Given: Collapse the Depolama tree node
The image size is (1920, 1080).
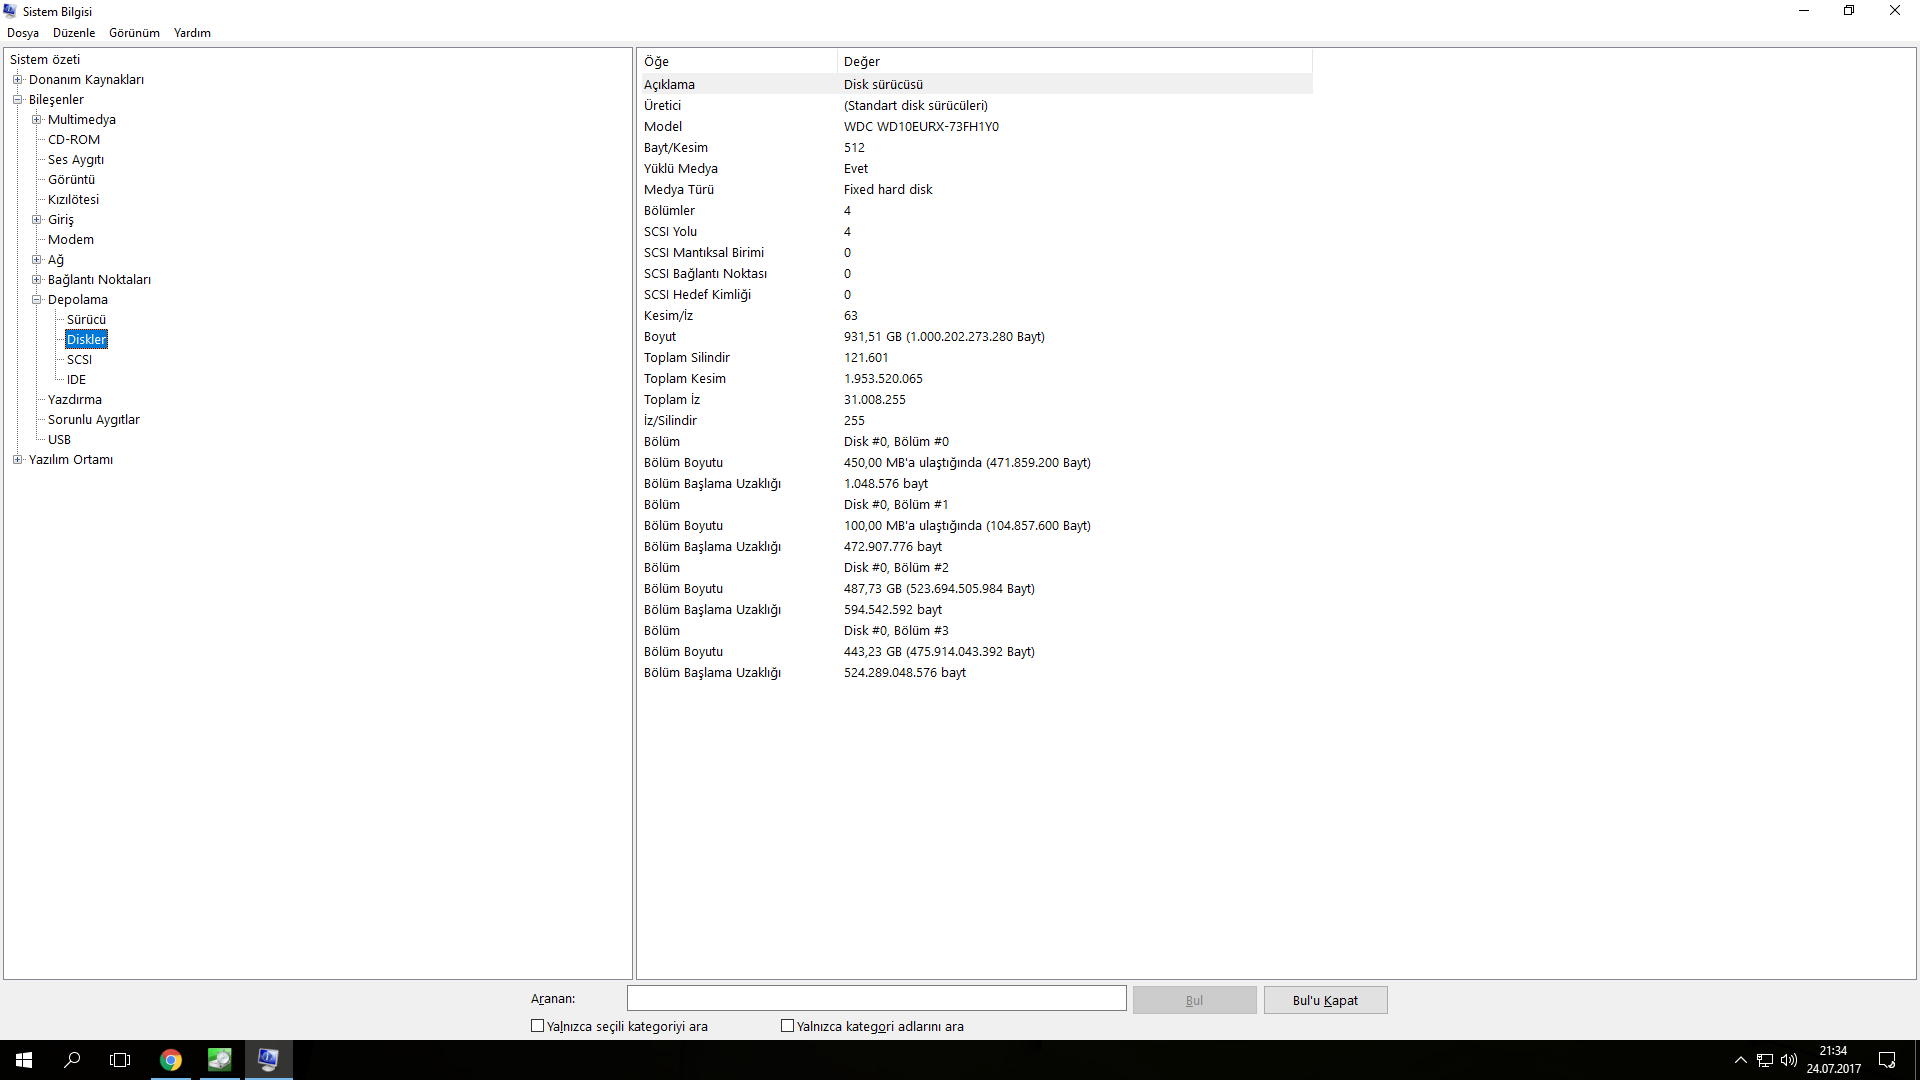Looking at the screenshot, I should coord(36,300).
